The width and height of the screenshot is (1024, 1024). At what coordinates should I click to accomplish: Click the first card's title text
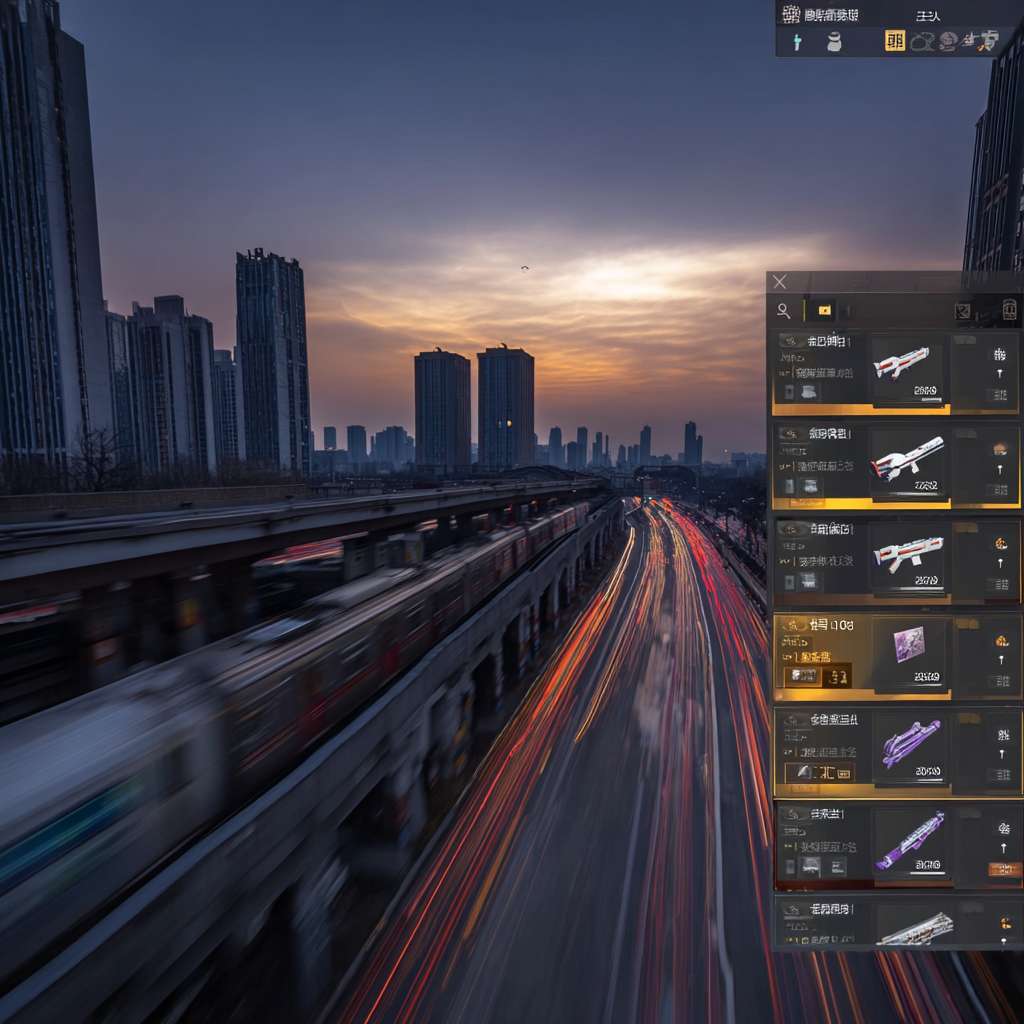click(x=827, y=342)
